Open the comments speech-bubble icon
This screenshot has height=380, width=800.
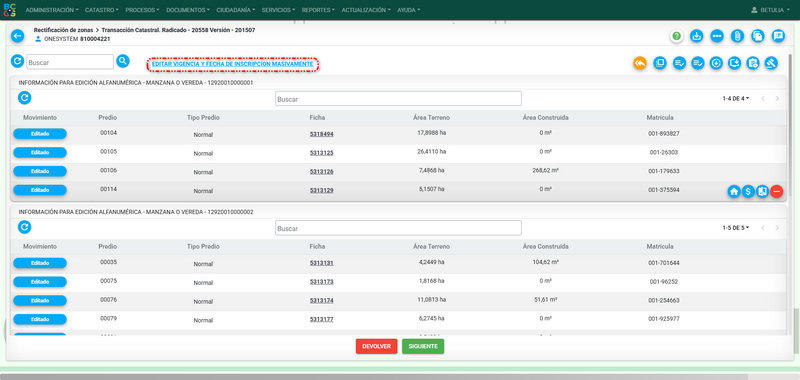[x=778, y=36]
